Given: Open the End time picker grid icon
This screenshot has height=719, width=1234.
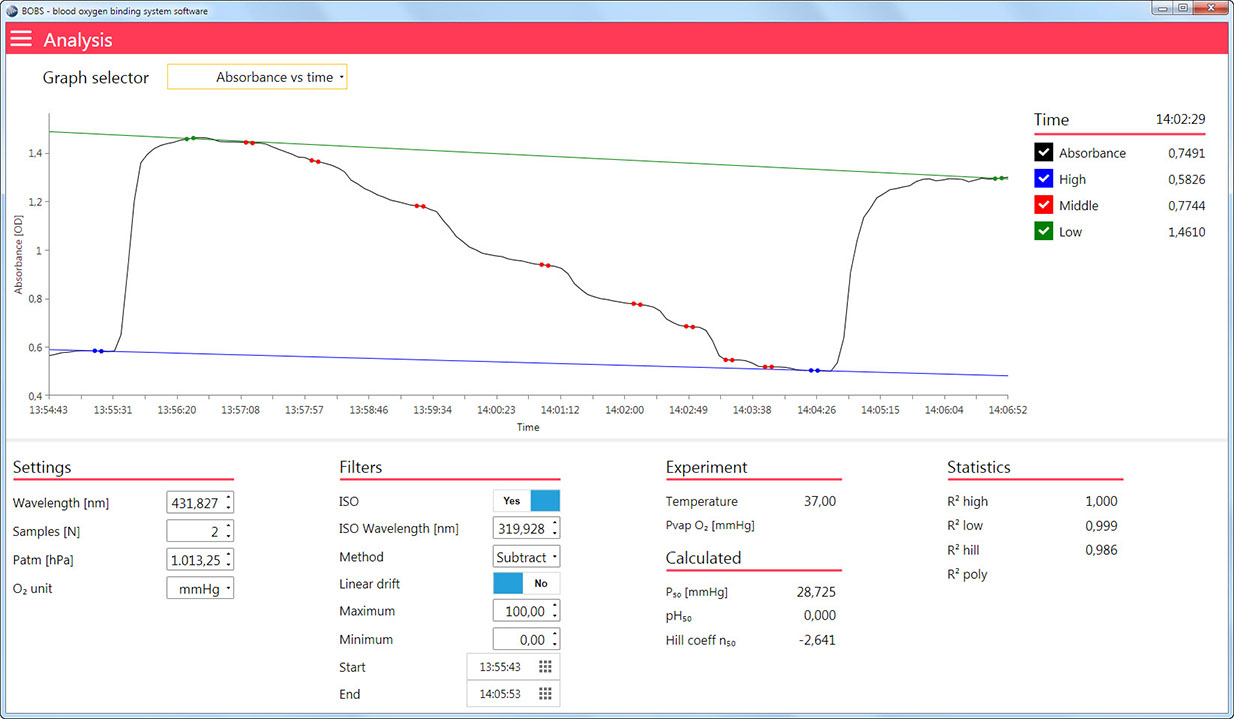Looking at the screenshot, I should pos(545,694).
